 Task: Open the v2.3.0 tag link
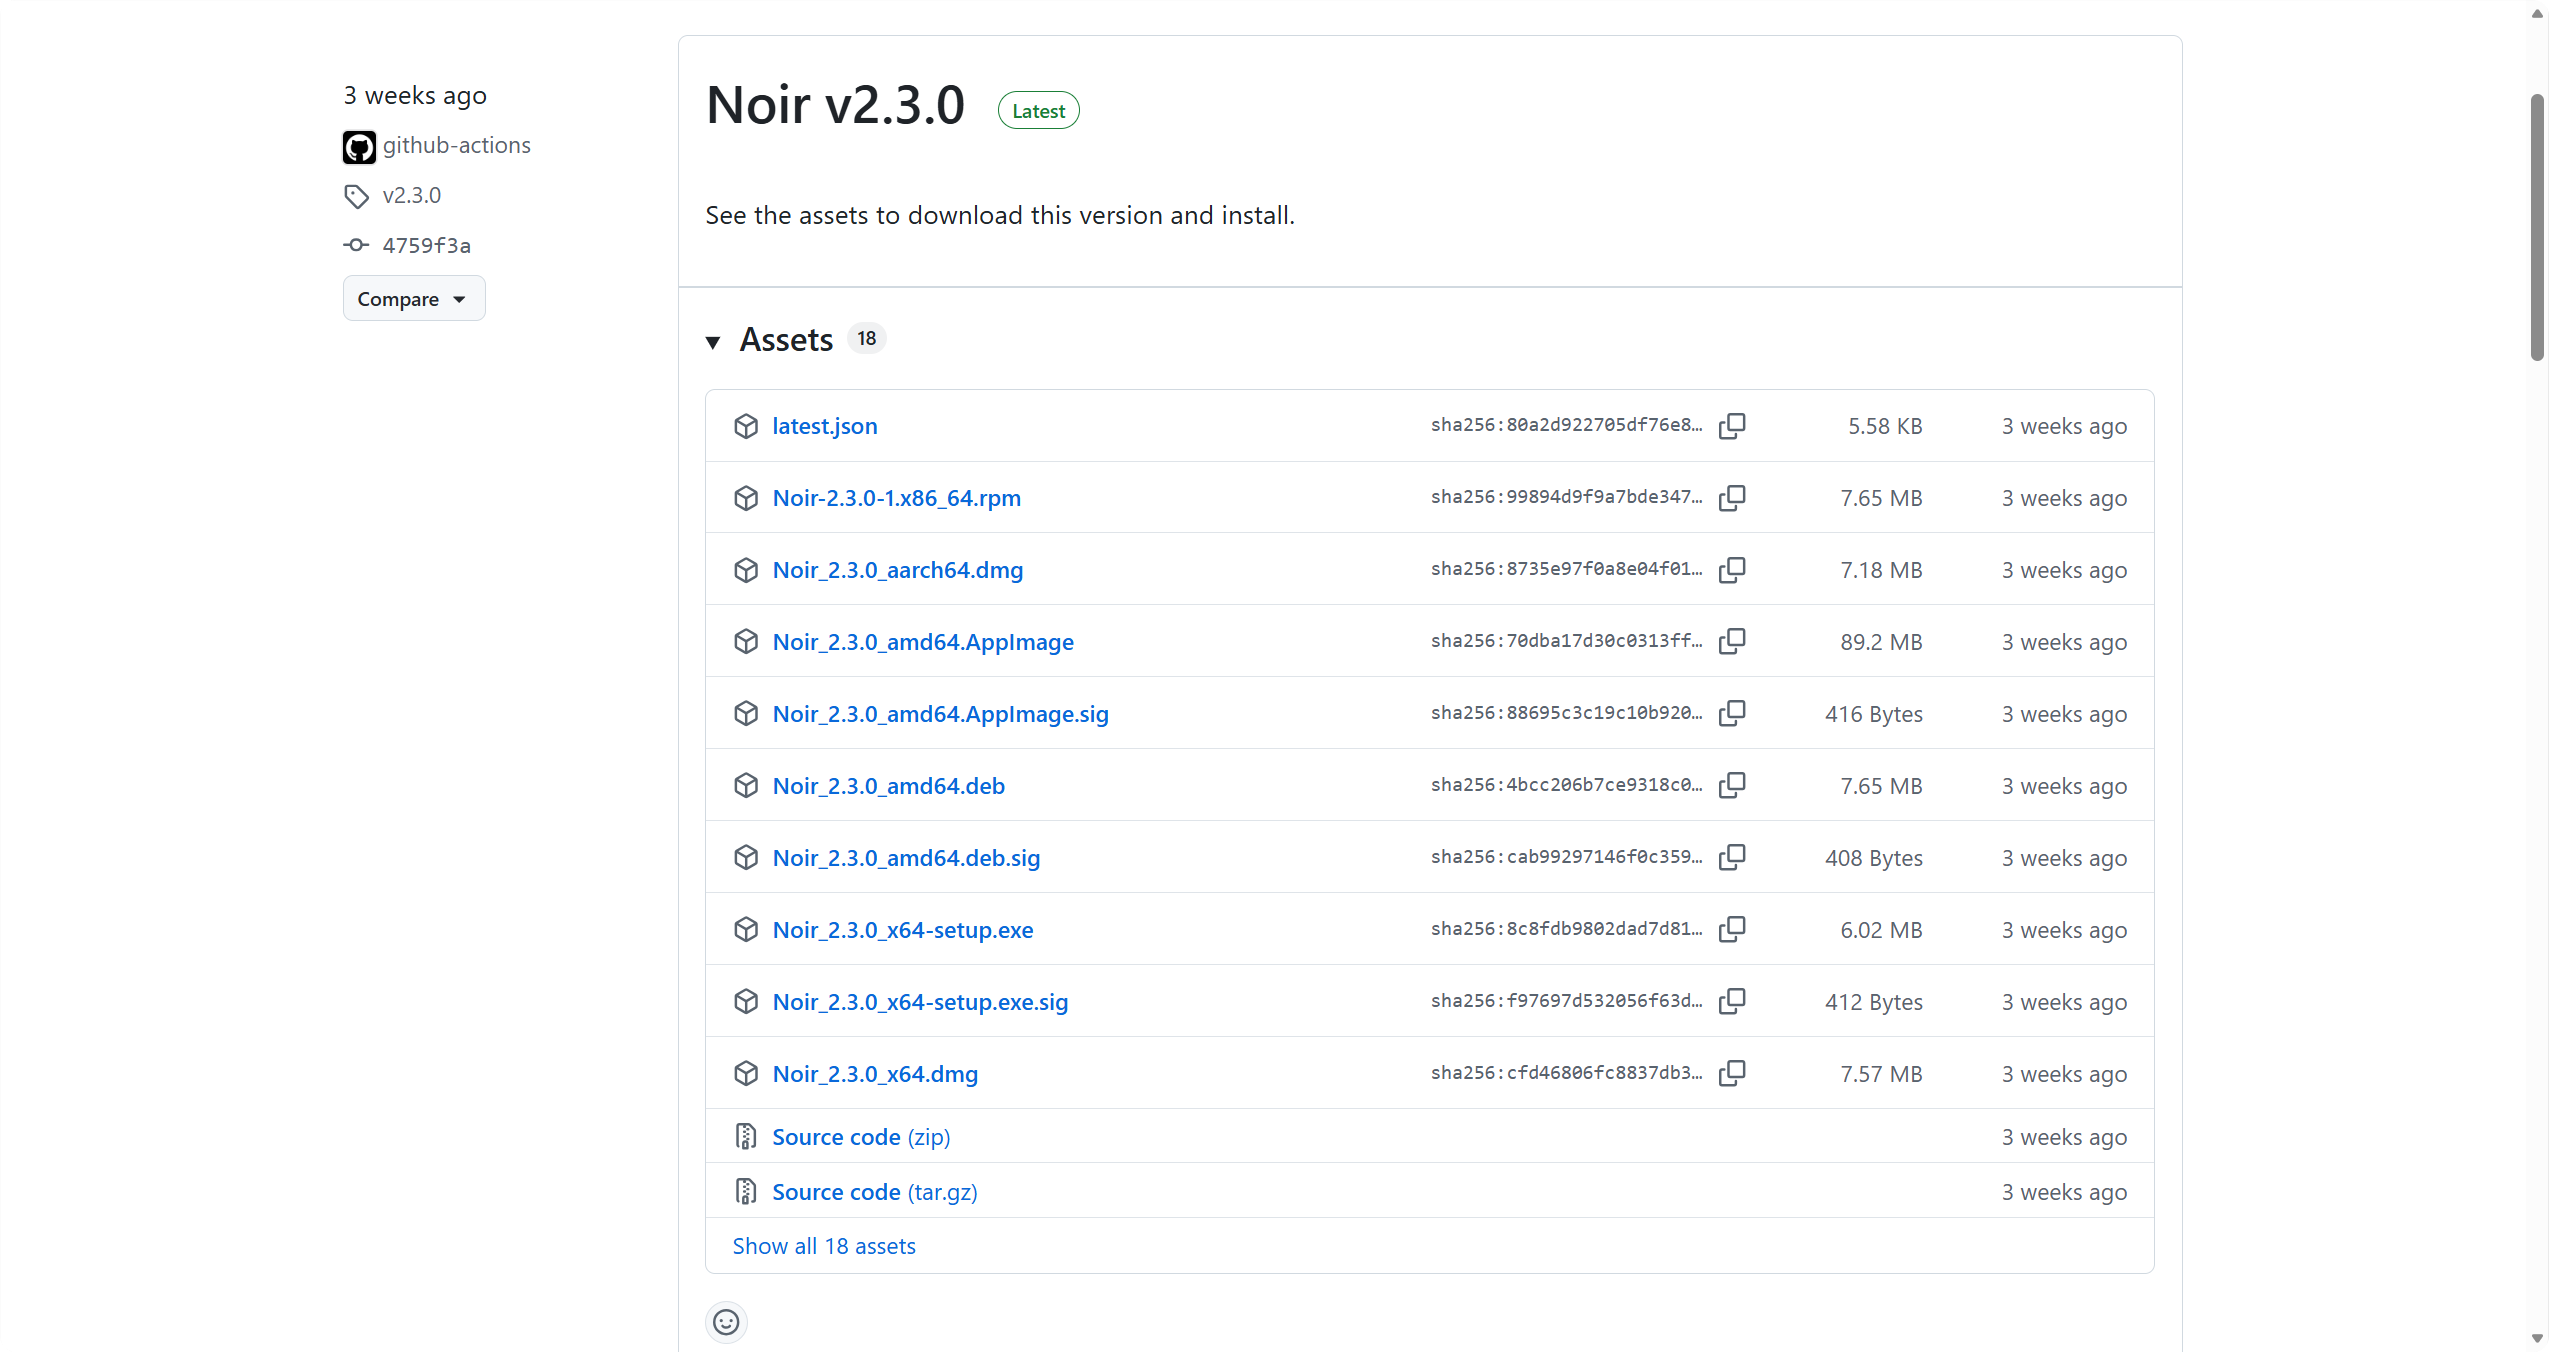pyautogui.click(x=411, y=196)
